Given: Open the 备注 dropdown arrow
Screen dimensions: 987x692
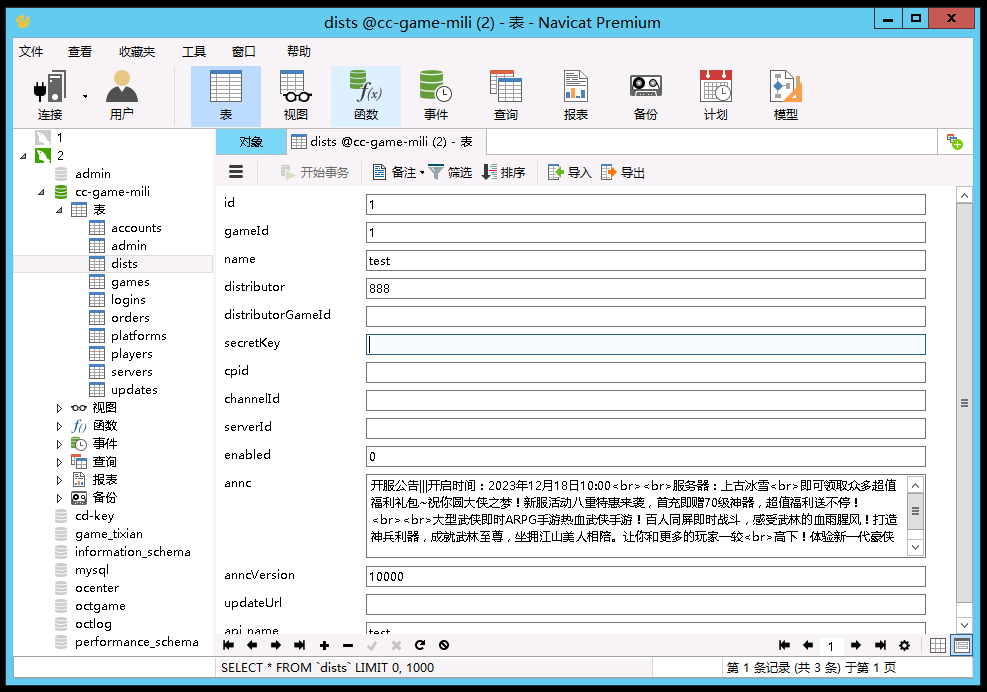Looking at the screenshot, I should pos(422,173).
